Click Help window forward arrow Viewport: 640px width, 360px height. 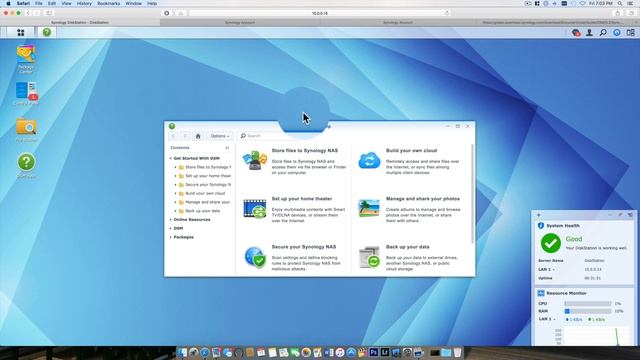coord(185,136)
